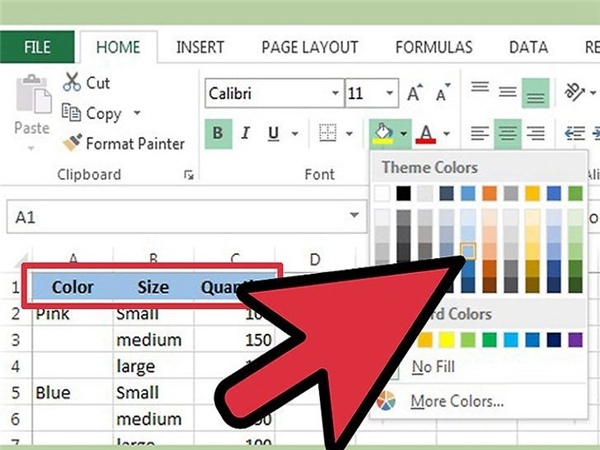Click the Font Color red A icon

pos(426,133)
